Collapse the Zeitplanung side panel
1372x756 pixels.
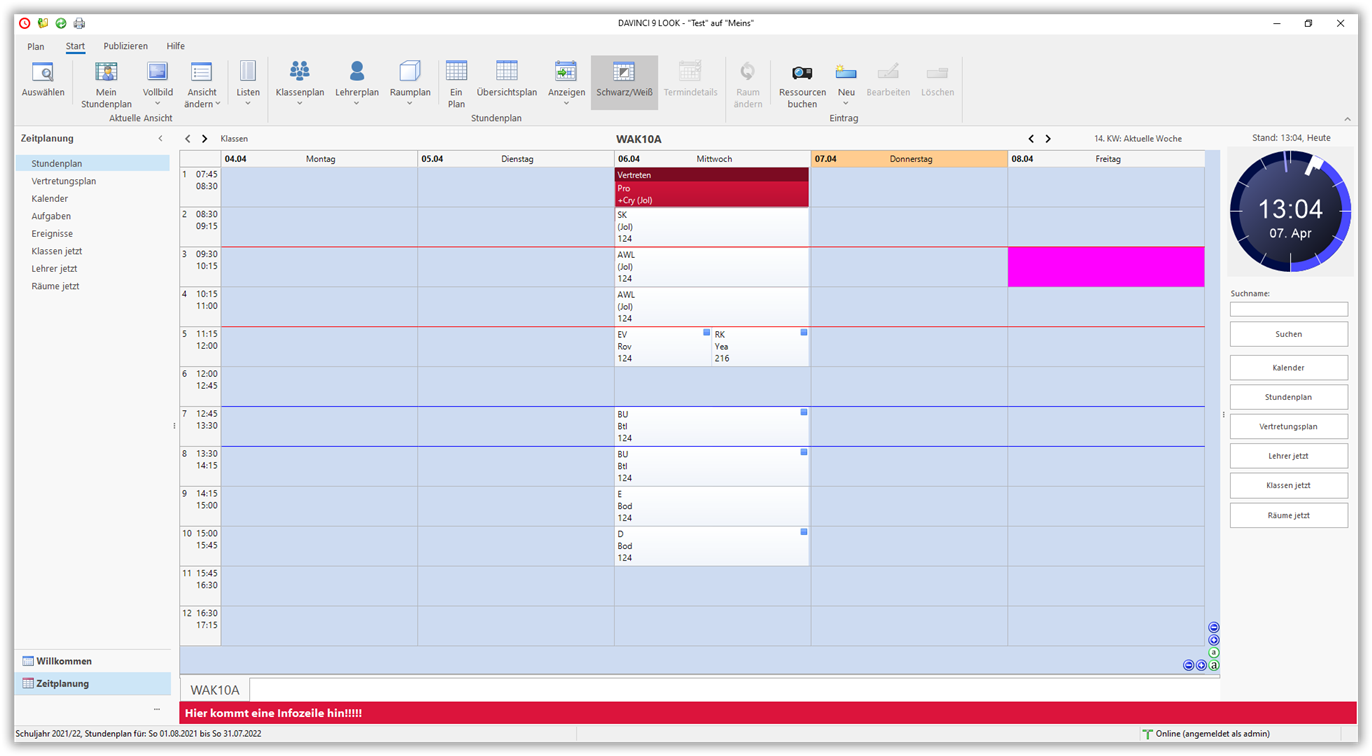tap(160, 139)
